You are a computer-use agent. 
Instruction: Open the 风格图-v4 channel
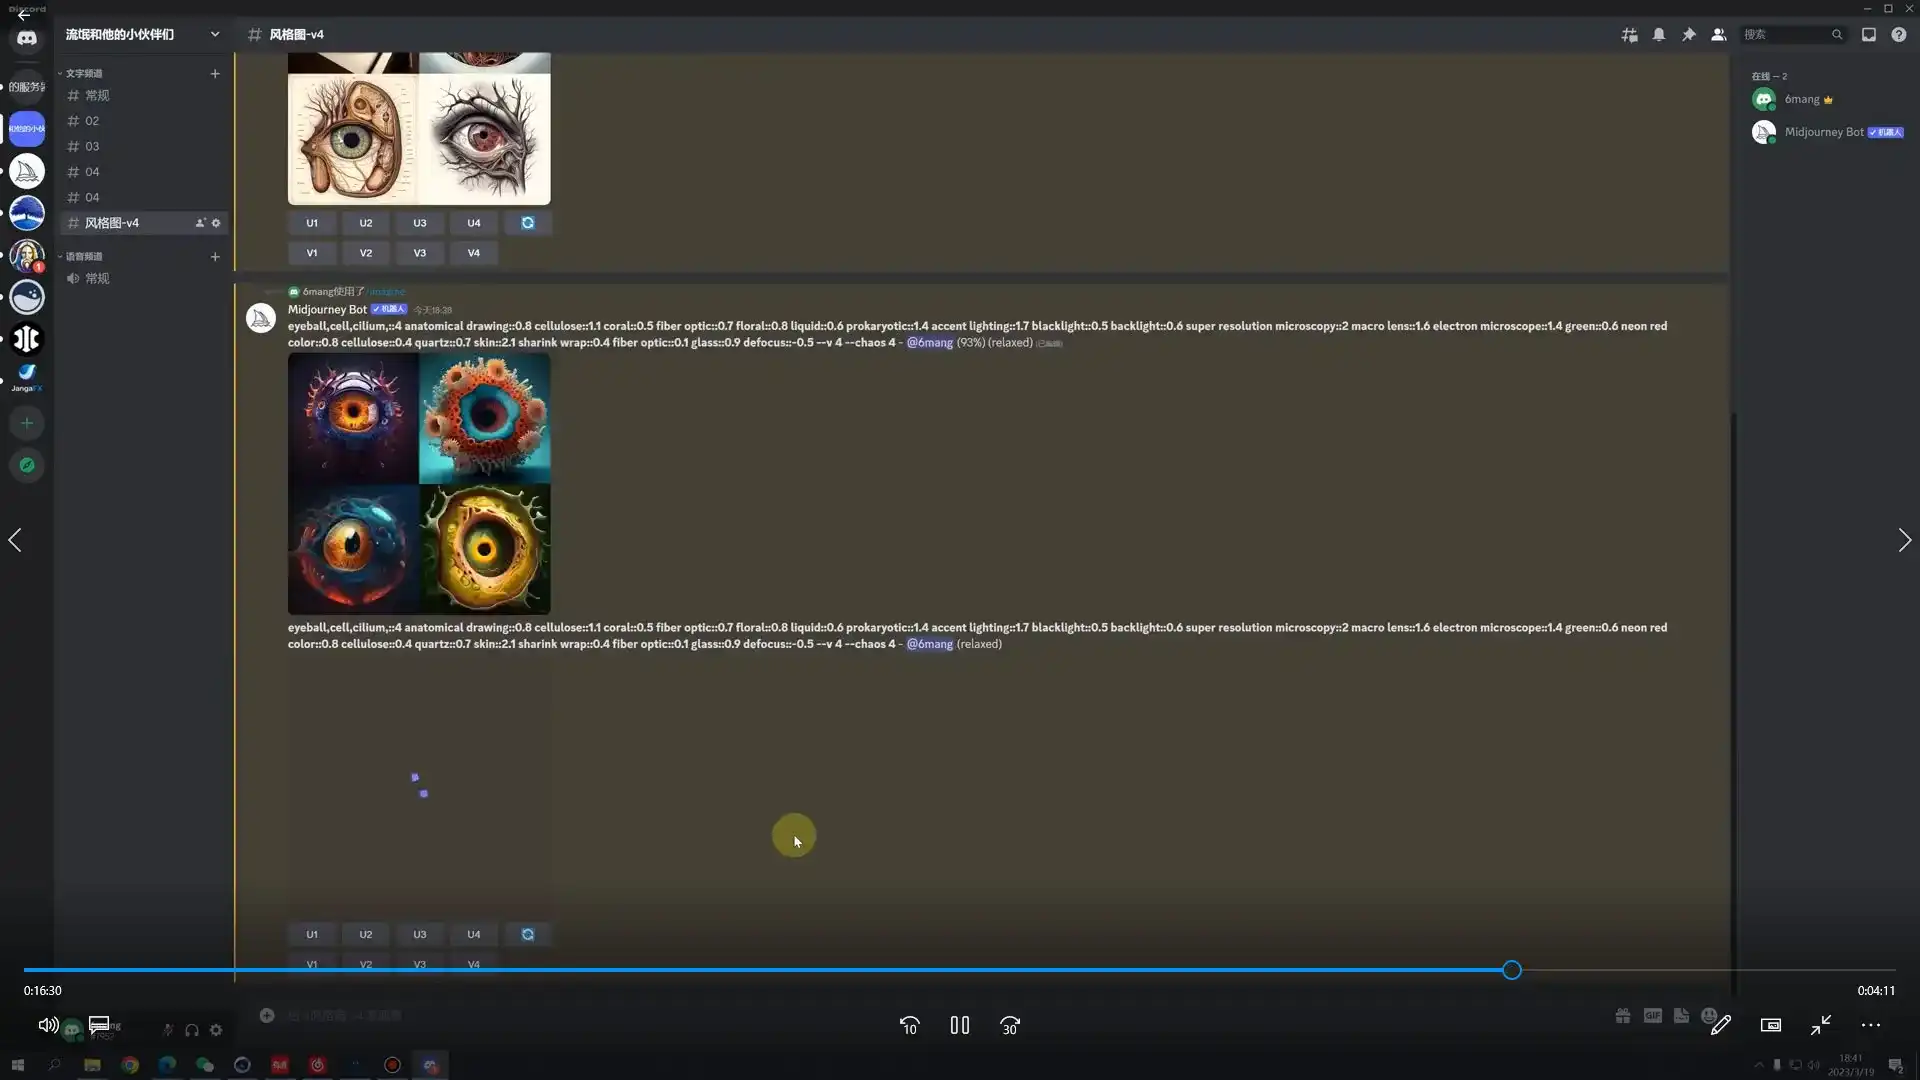112,223
